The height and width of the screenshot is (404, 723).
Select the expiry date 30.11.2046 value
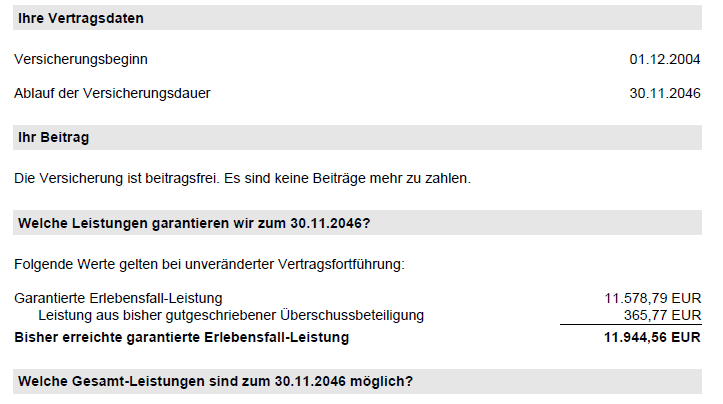[665, 94]
